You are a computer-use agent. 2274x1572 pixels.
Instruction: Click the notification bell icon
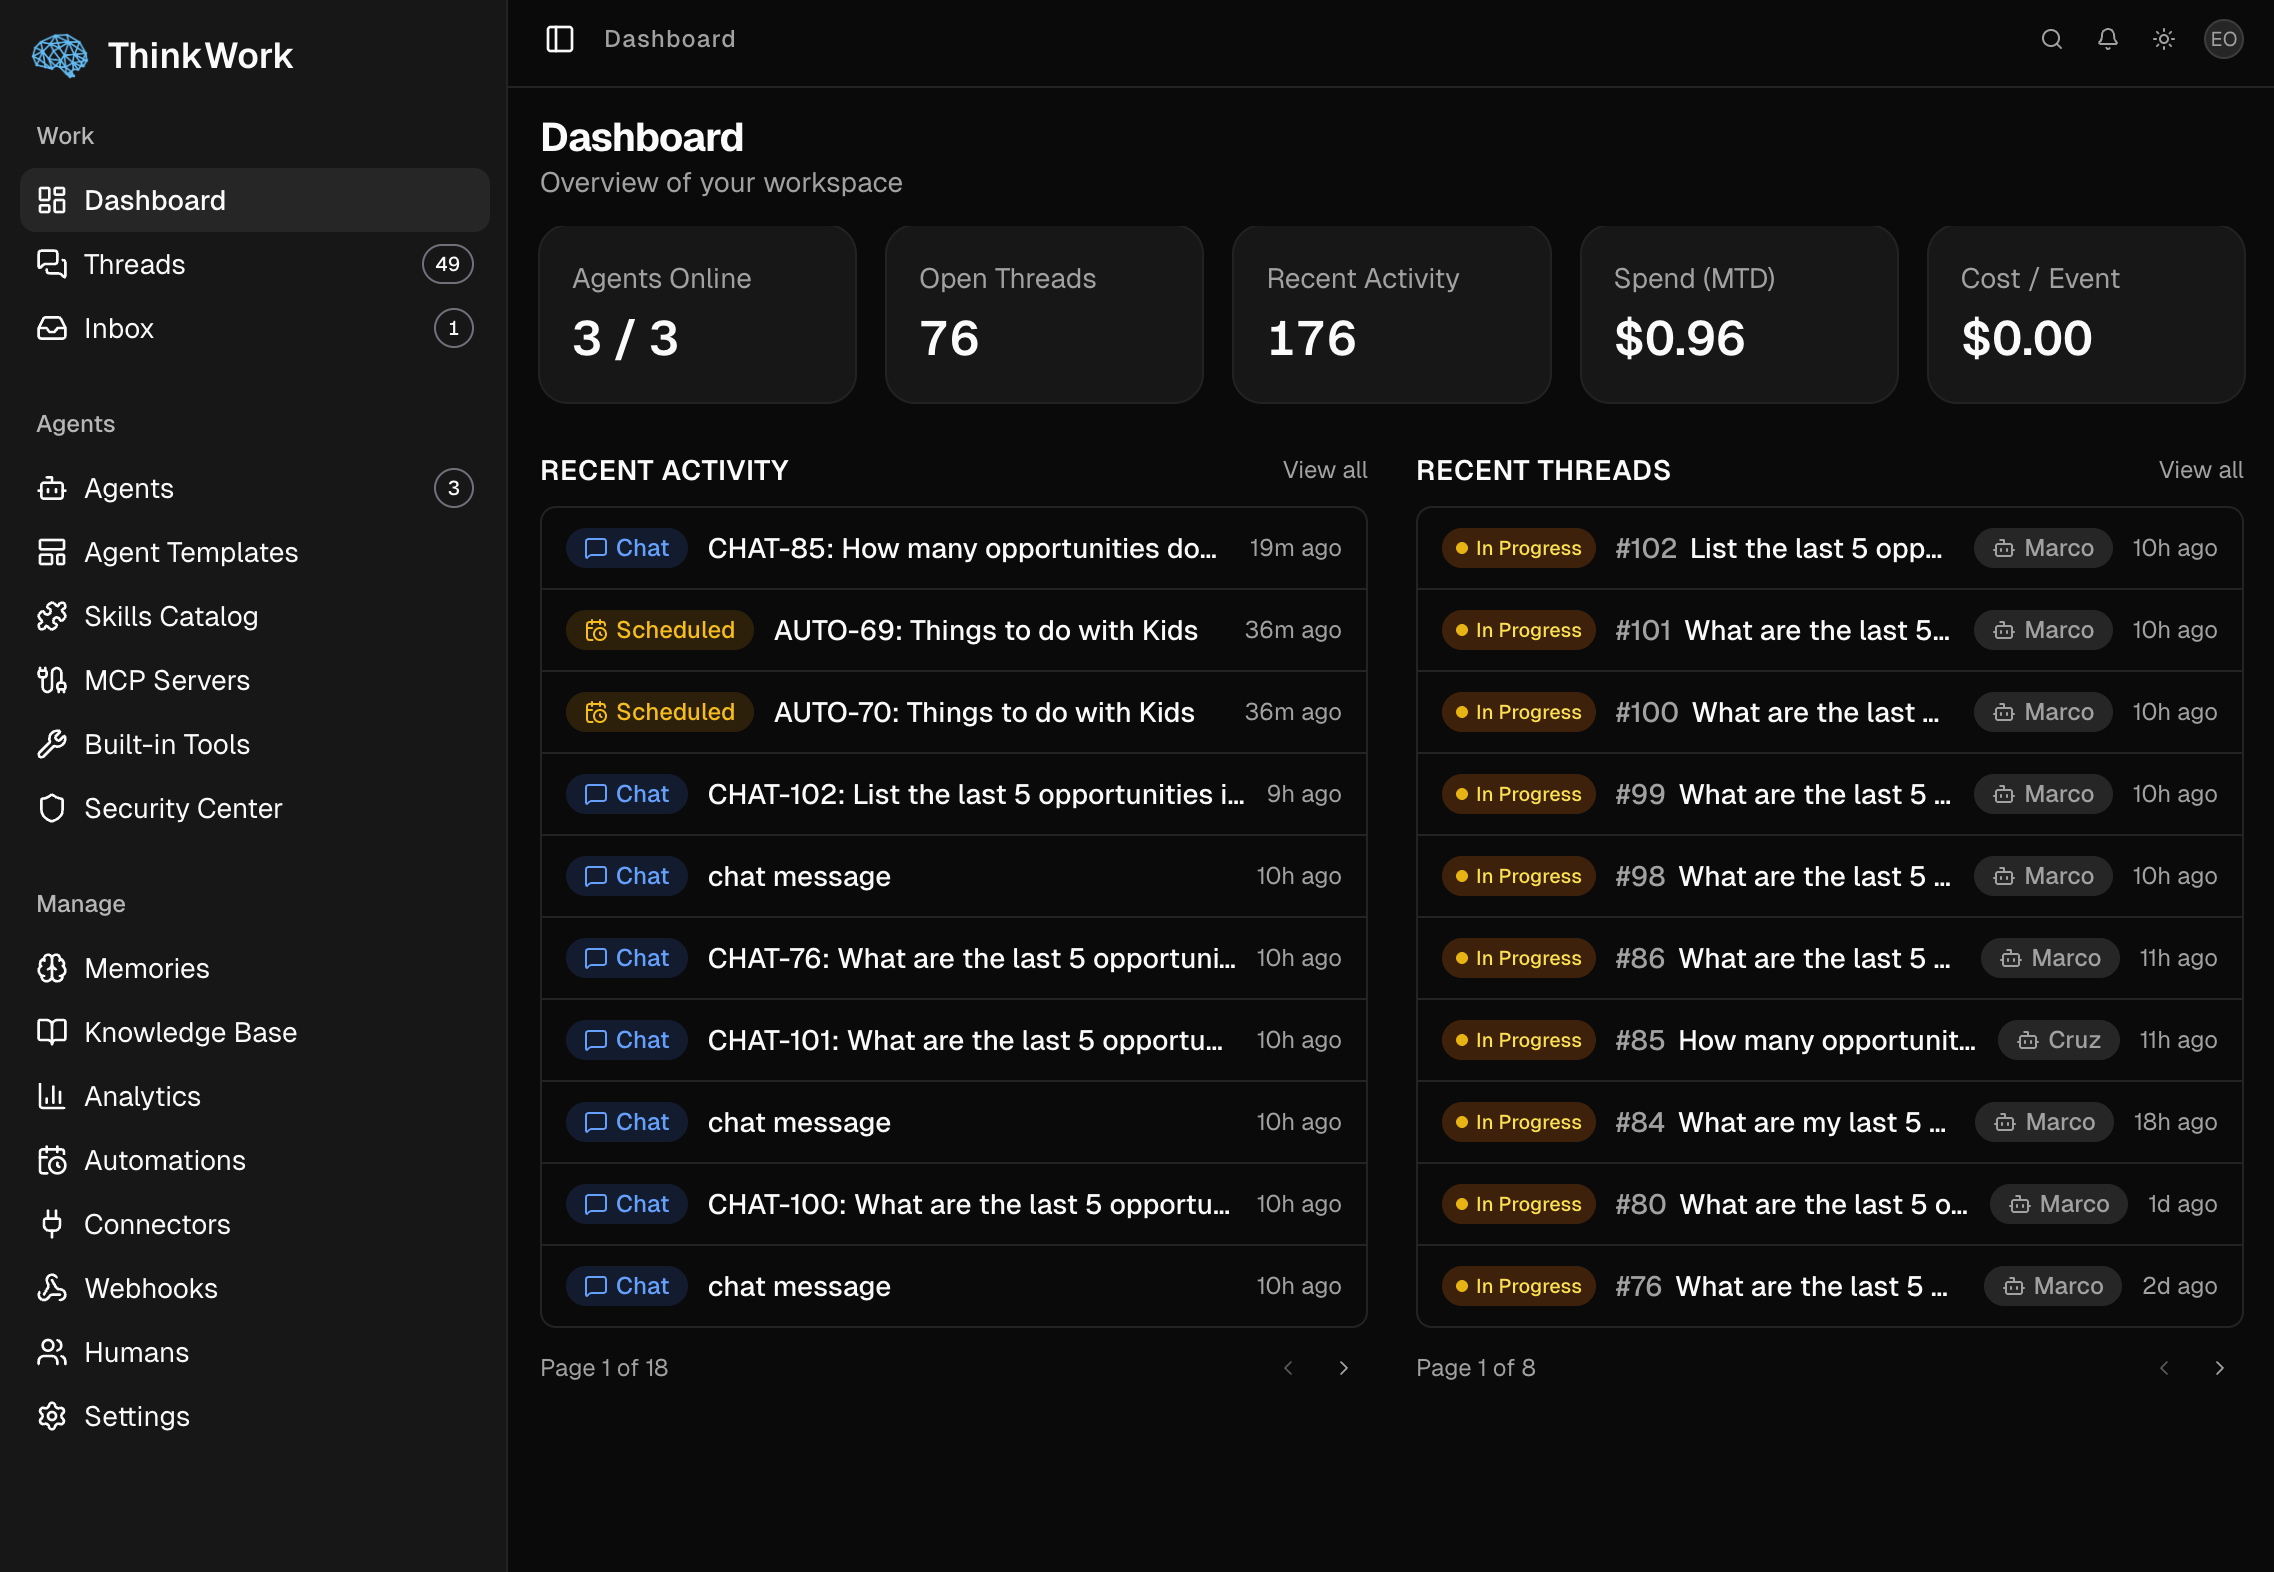[x=2107, y=39]
